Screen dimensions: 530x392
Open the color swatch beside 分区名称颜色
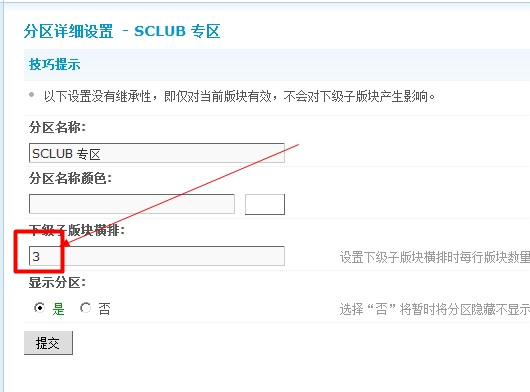coord(265,204)
